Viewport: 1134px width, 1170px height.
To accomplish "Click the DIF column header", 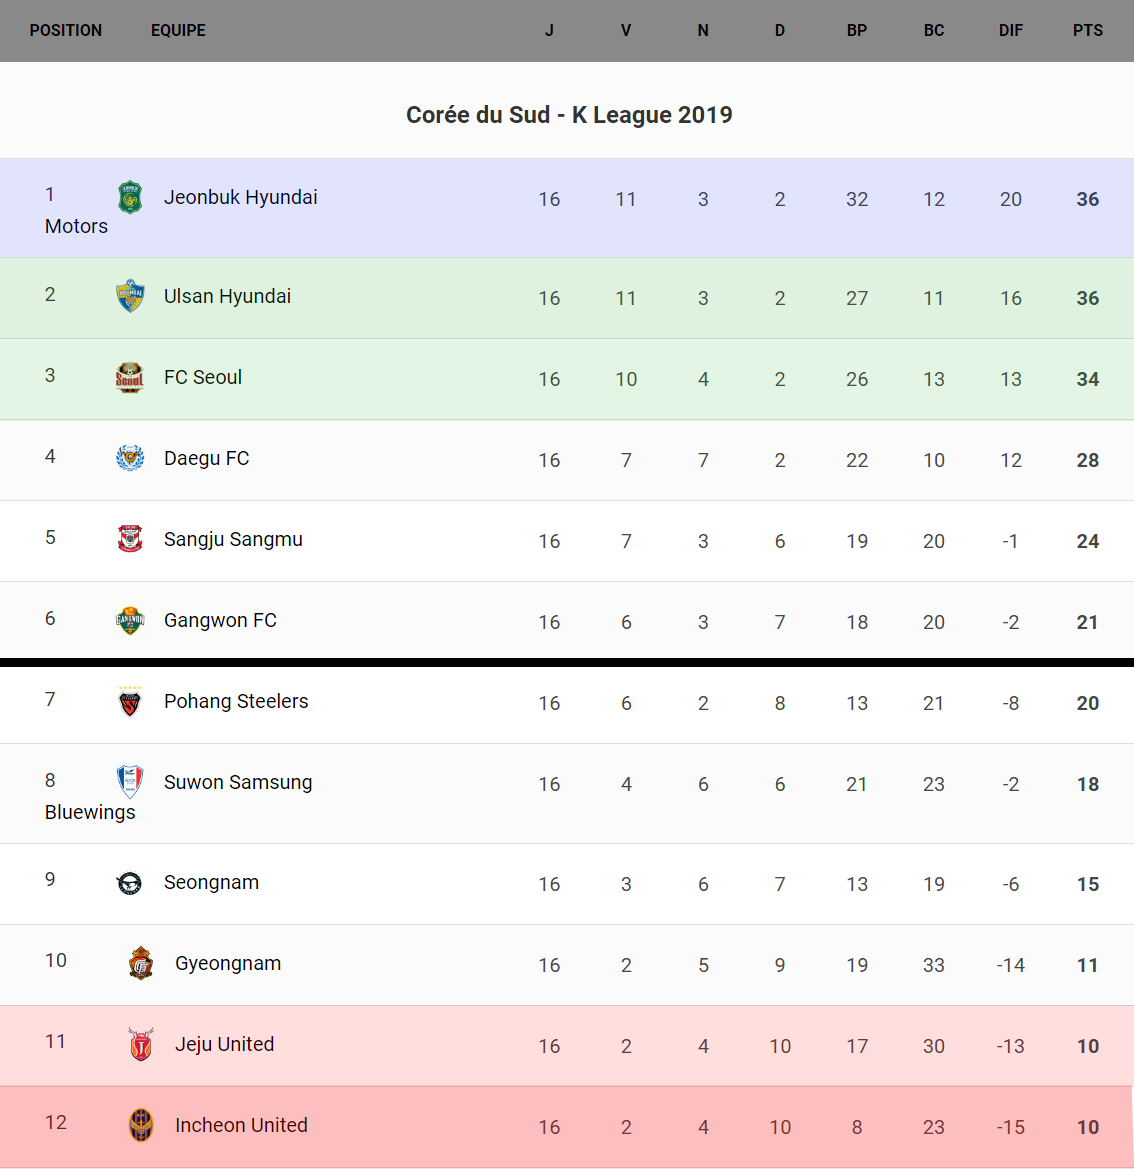I will point(1010,30).
